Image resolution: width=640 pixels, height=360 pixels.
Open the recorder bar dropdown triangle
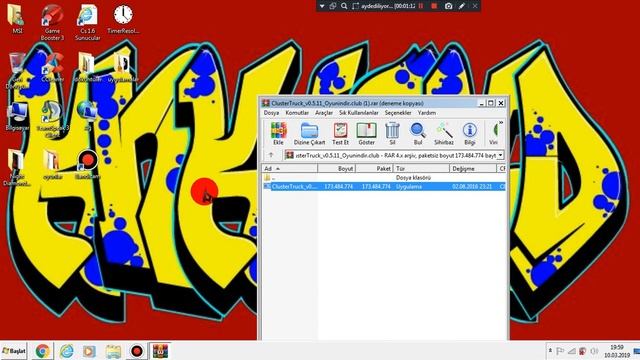322,6
